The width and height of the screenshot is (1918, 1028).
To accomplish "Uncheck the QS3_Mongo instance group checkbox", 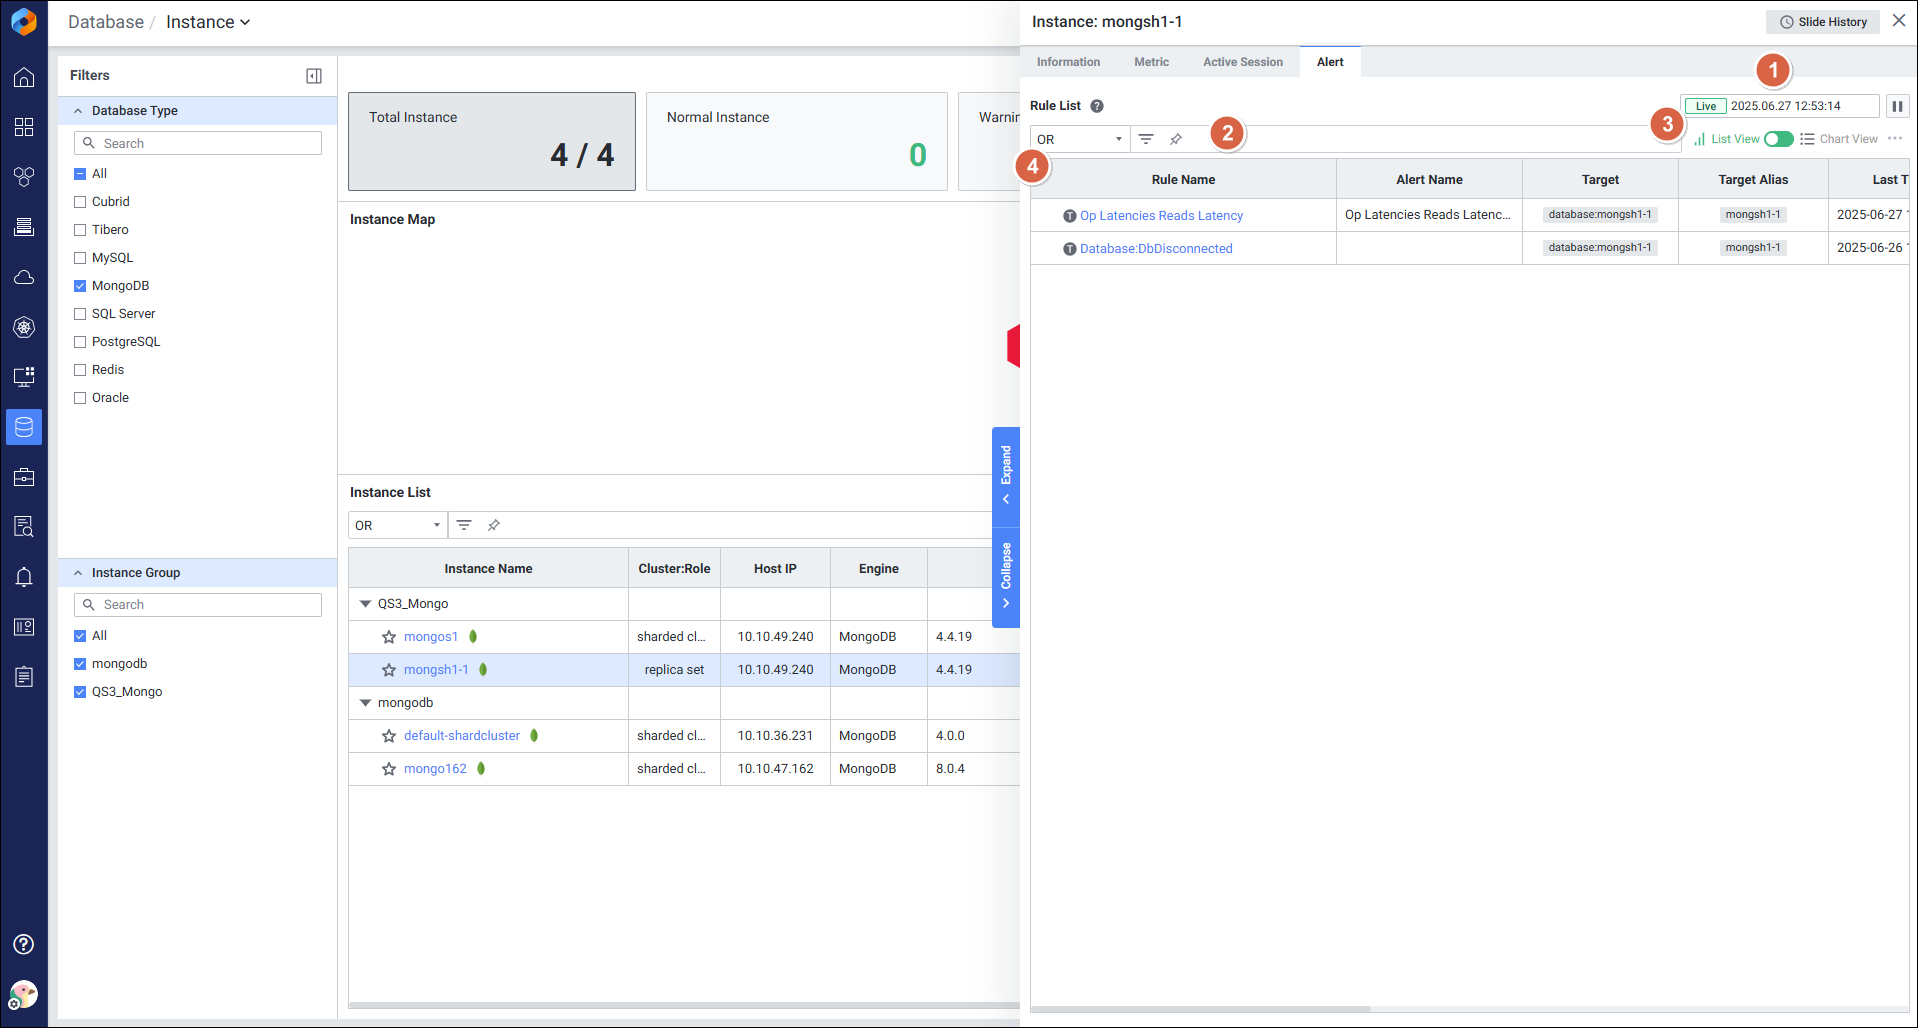I will click(x=80, y=692).
